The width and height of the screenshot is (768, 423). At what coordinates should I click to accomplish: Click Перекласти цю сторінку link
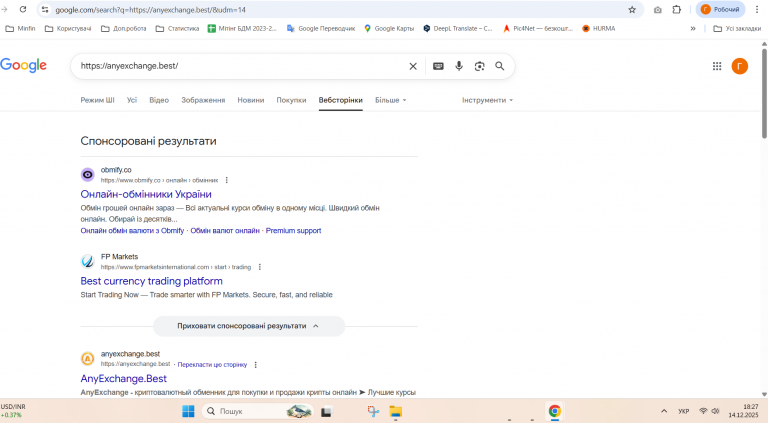click(212, 365)
